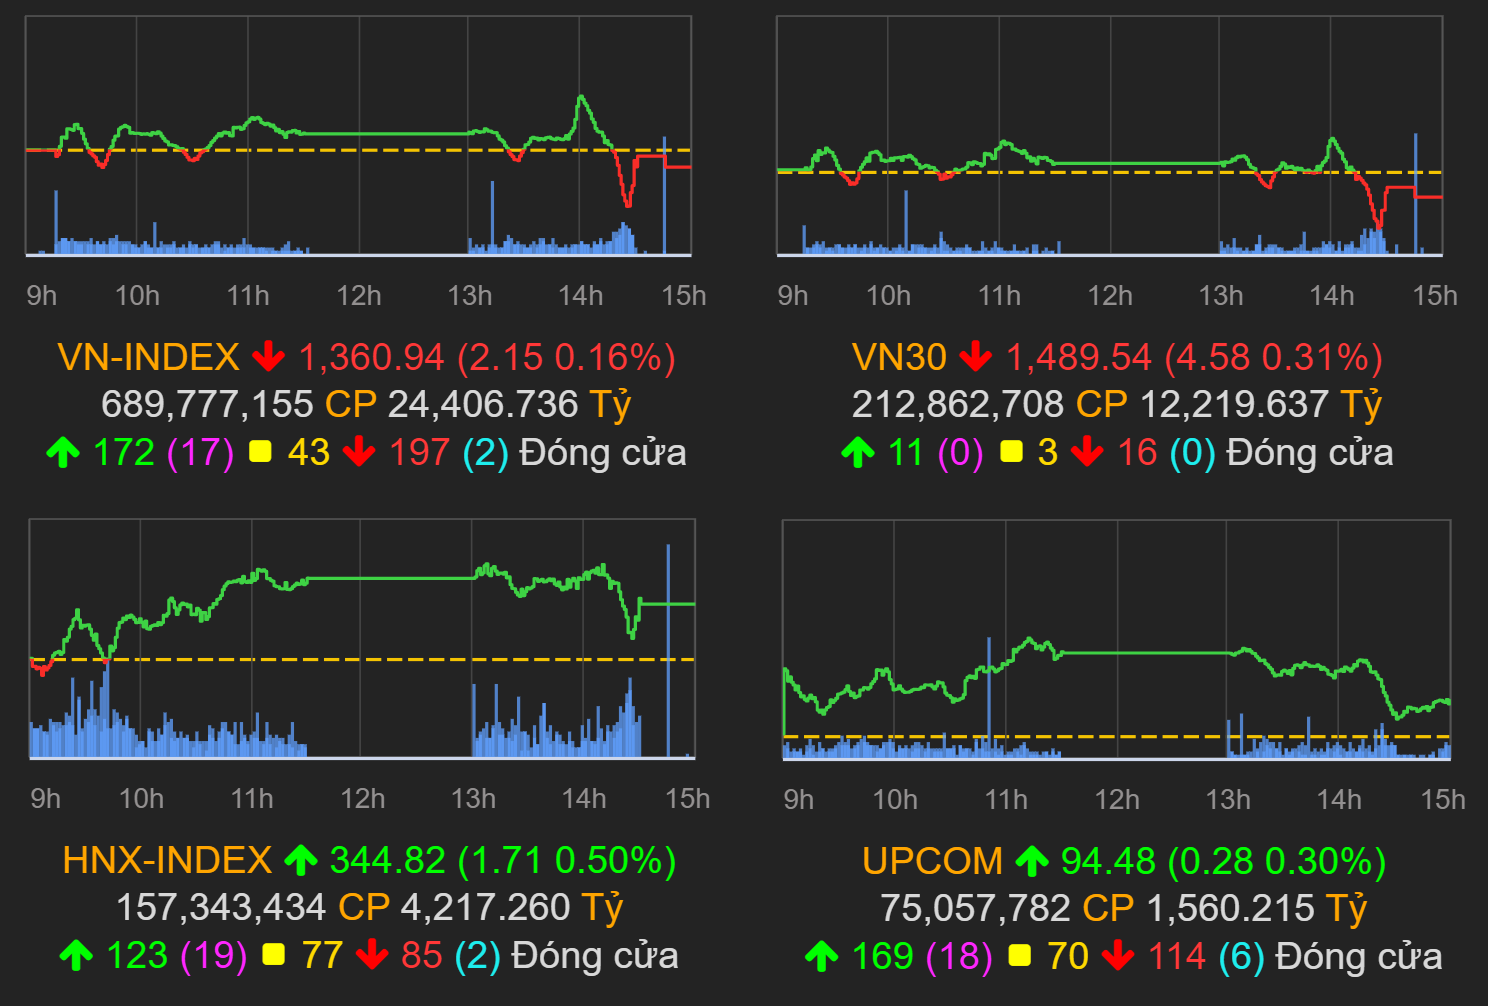
Task: Select the UPCOM index label
Action: [932, 861]
